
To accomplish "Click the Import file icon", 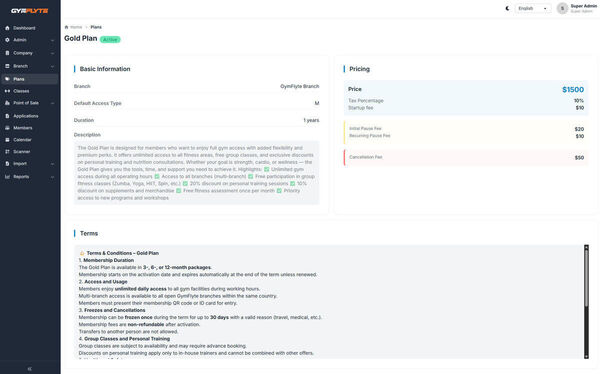I will click(7, 163).
